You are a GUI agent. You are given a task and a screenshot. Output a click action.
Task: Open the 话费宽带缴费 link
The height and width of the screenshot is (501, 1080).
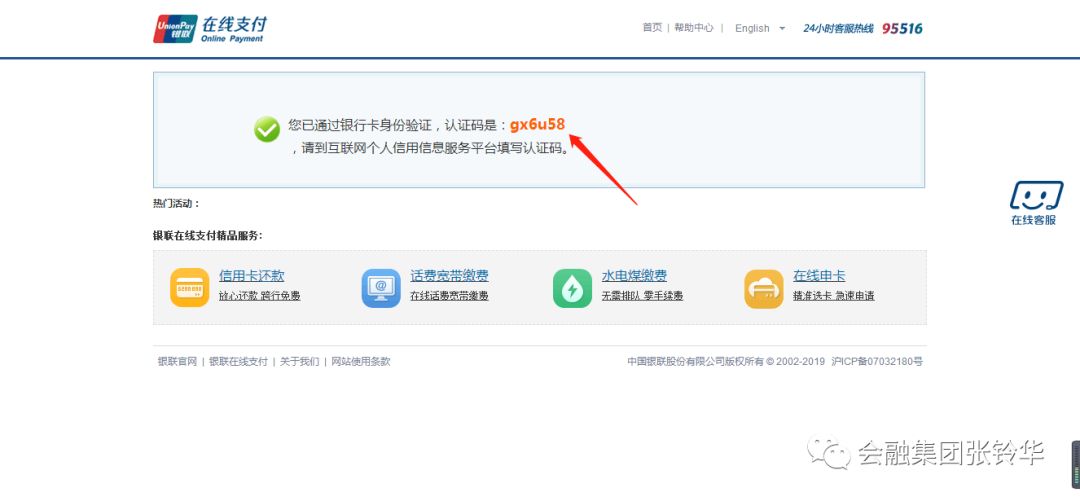(449, 276)
